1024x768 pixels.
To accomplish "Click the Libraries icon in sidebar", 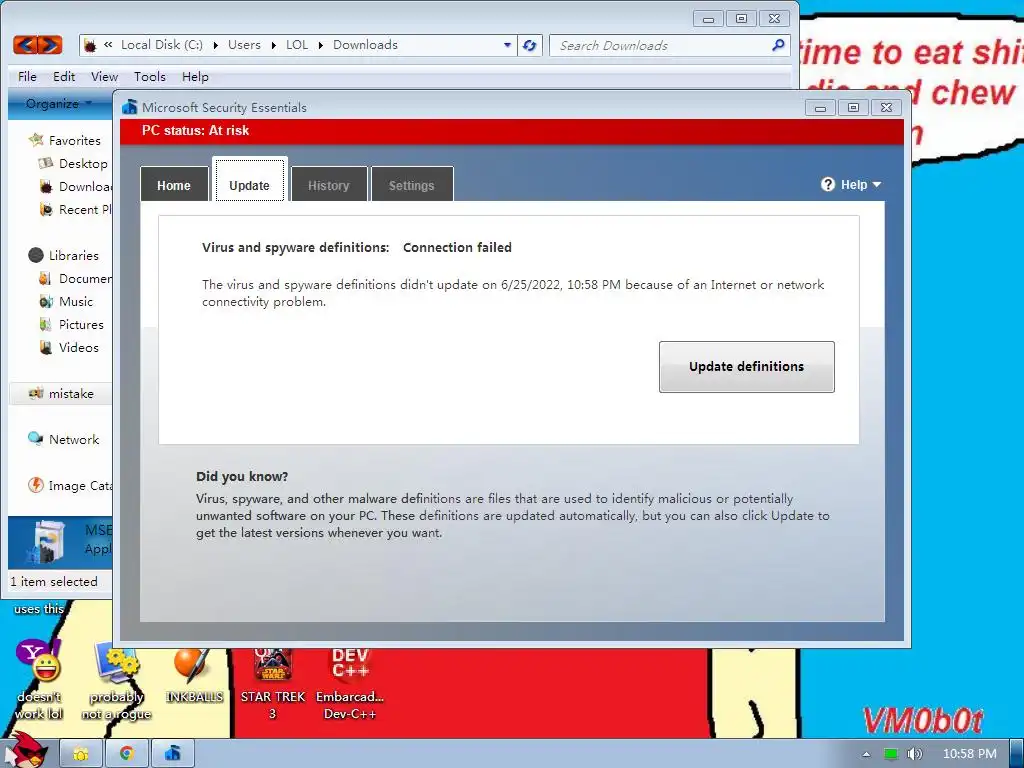I will 36,255.
